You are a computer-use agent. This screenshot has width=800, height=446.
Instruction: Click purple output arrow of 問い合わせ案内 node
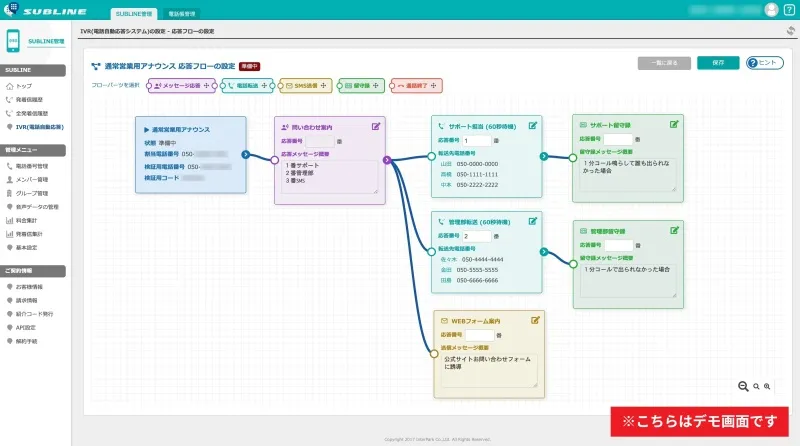(x=387, y=160)
